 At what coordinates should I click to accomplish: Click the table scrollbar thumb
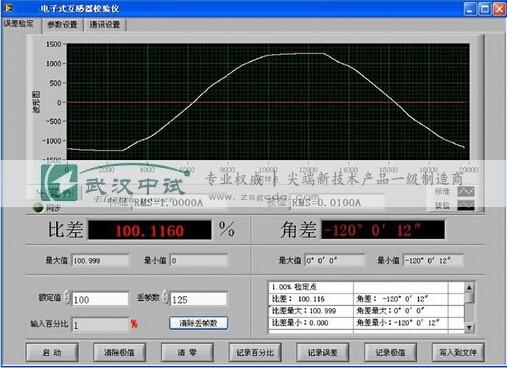[469, 297]
